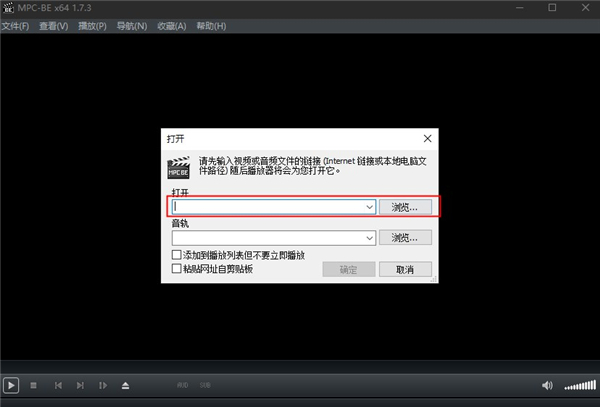The image size is (600, 407).
Task: Open the 收藏(A) menu
Action: [x=171, y=26]
